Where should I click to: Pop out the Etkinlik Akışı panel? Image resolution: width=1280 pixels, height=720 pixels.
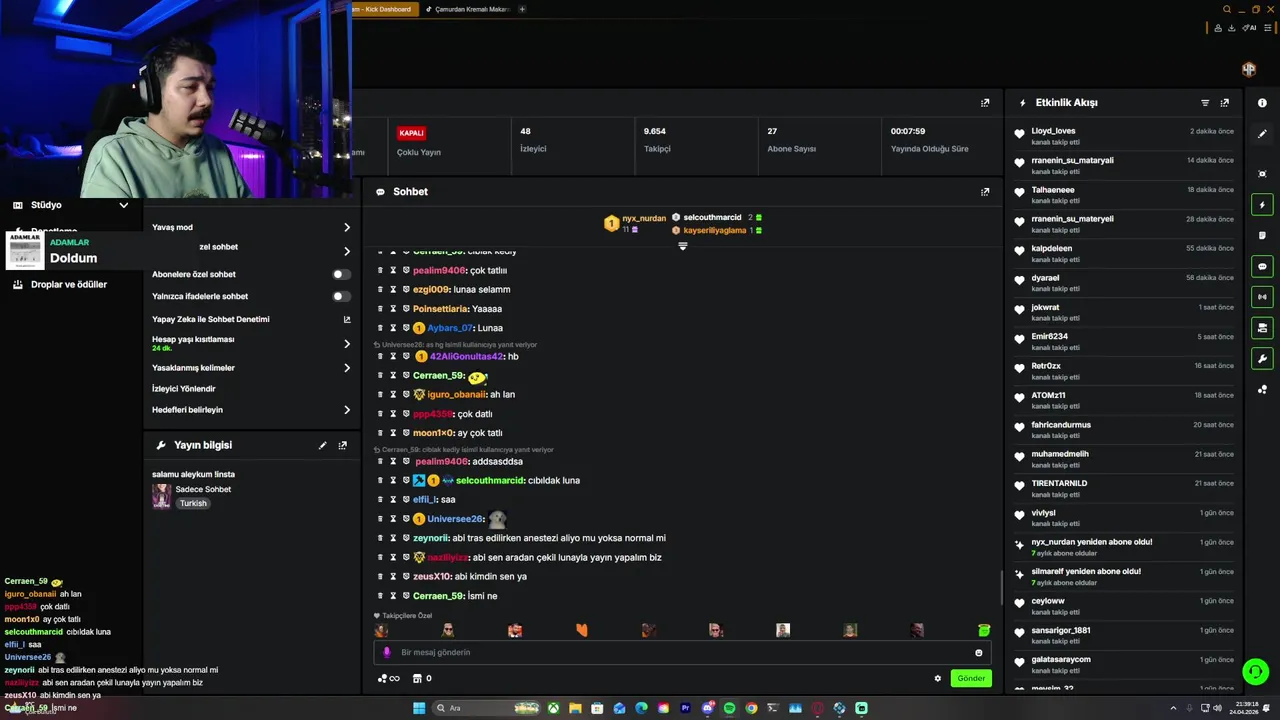[1225, 103]
